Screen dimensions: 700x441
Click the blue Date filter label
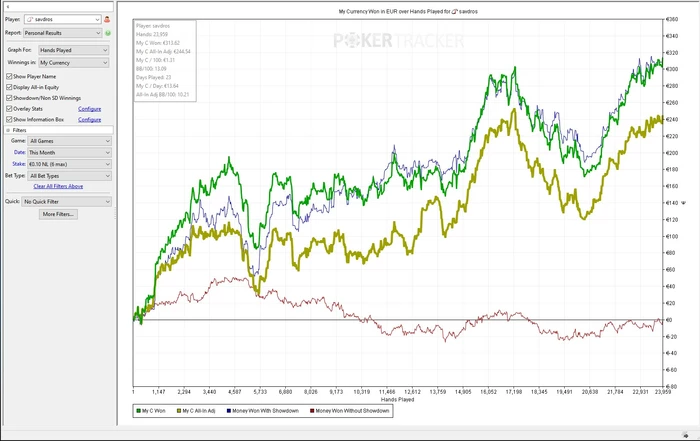[x=19, y=152]
